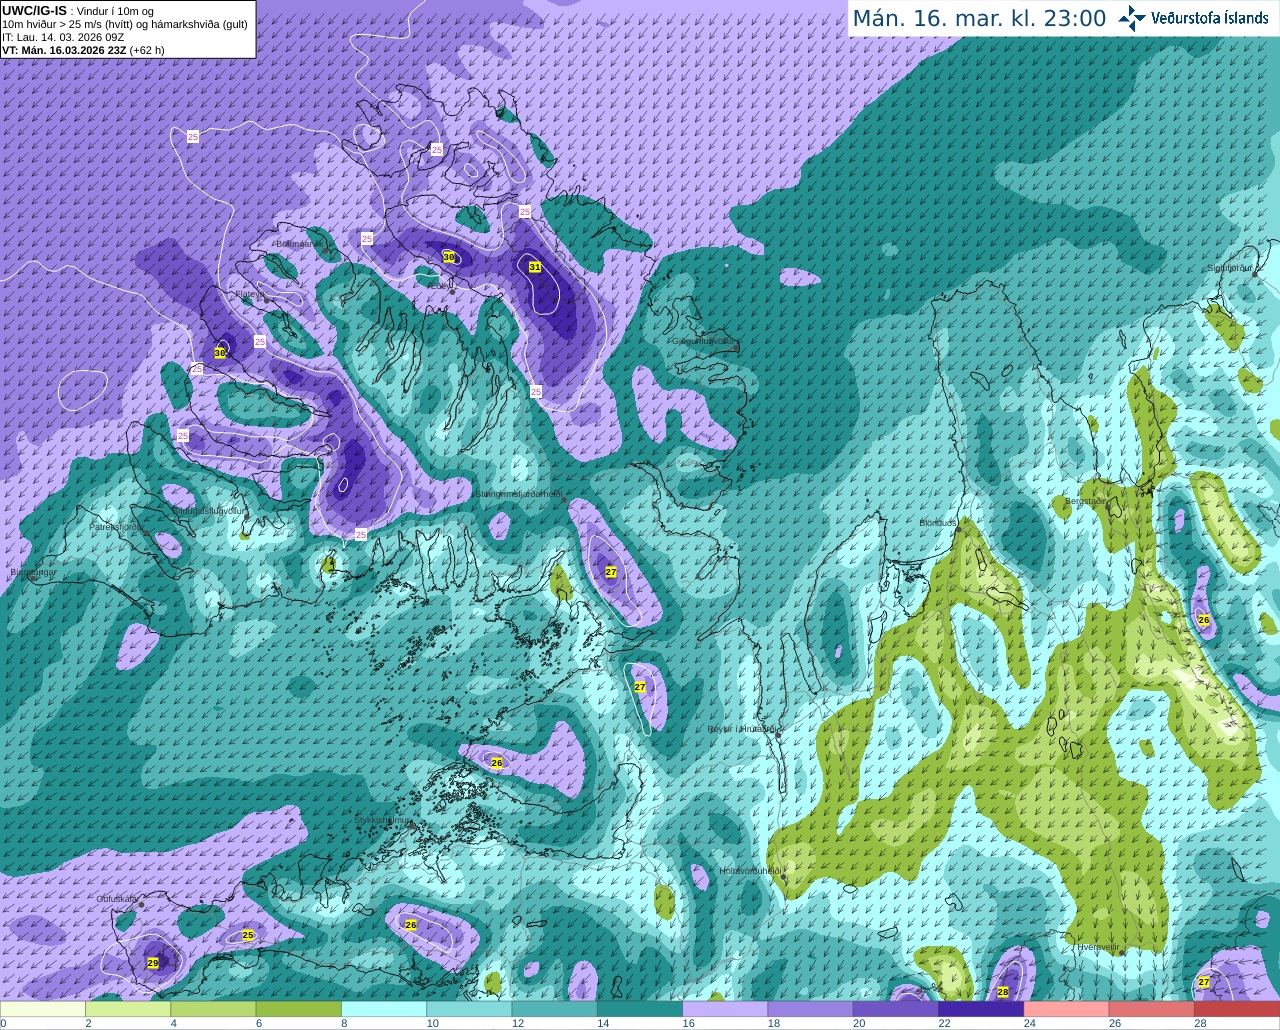
Task: Click the legend scale value 16
Action: coord(688,1023)
